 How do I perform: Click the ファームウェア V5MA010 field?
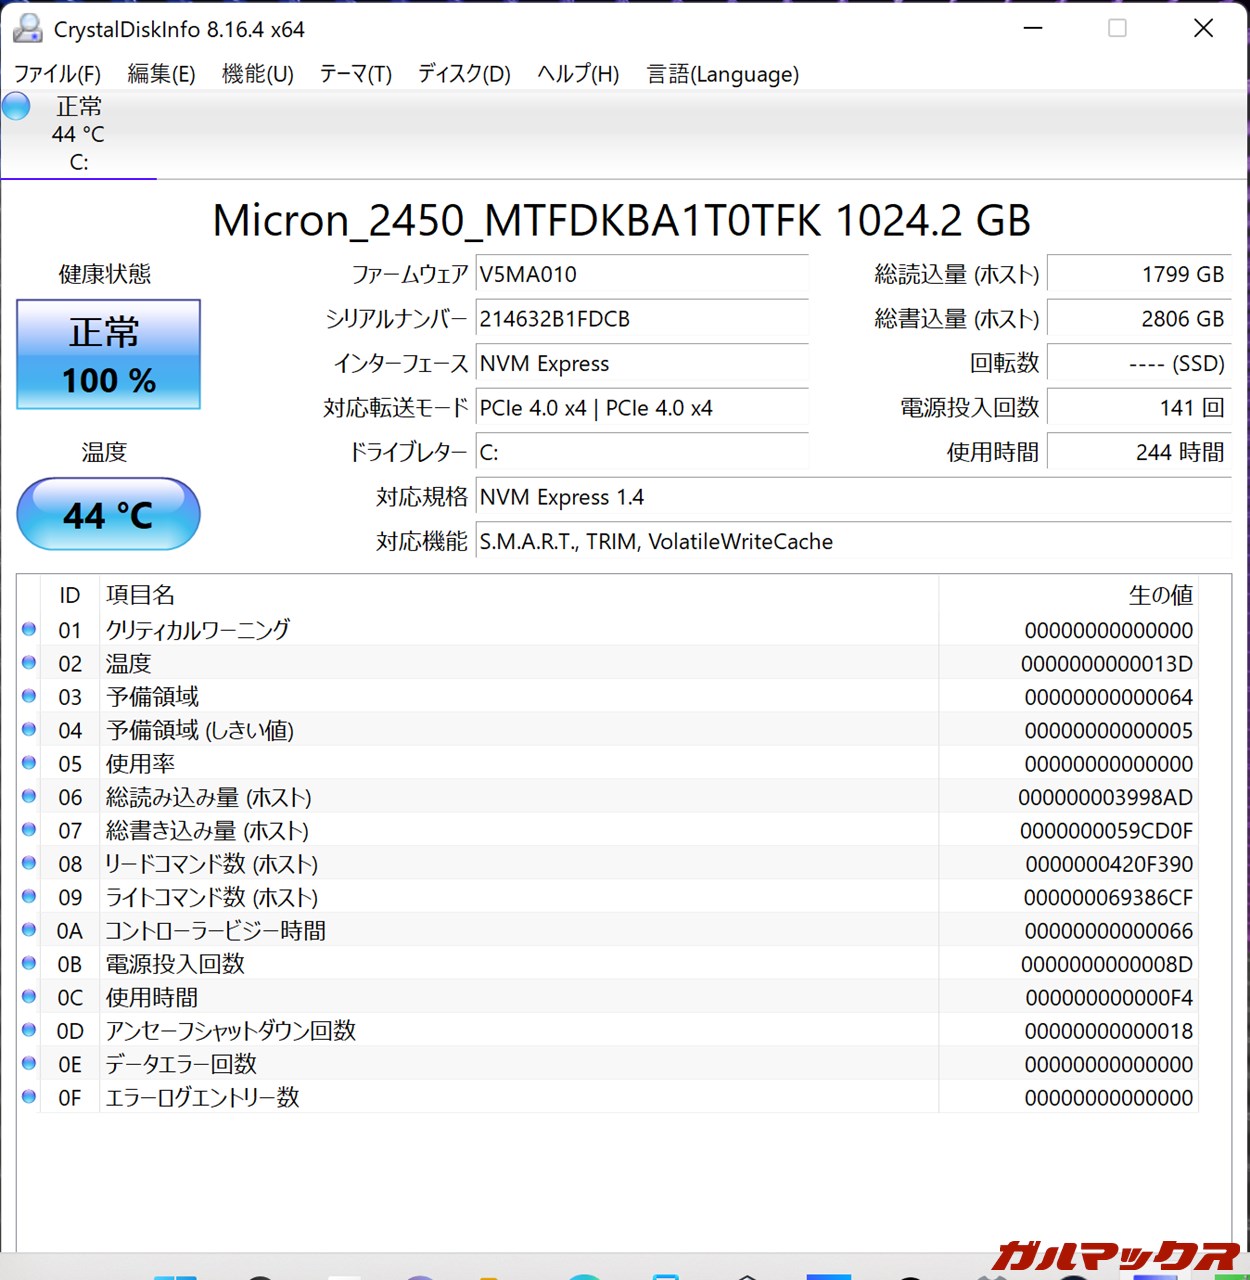click(641, 275)
